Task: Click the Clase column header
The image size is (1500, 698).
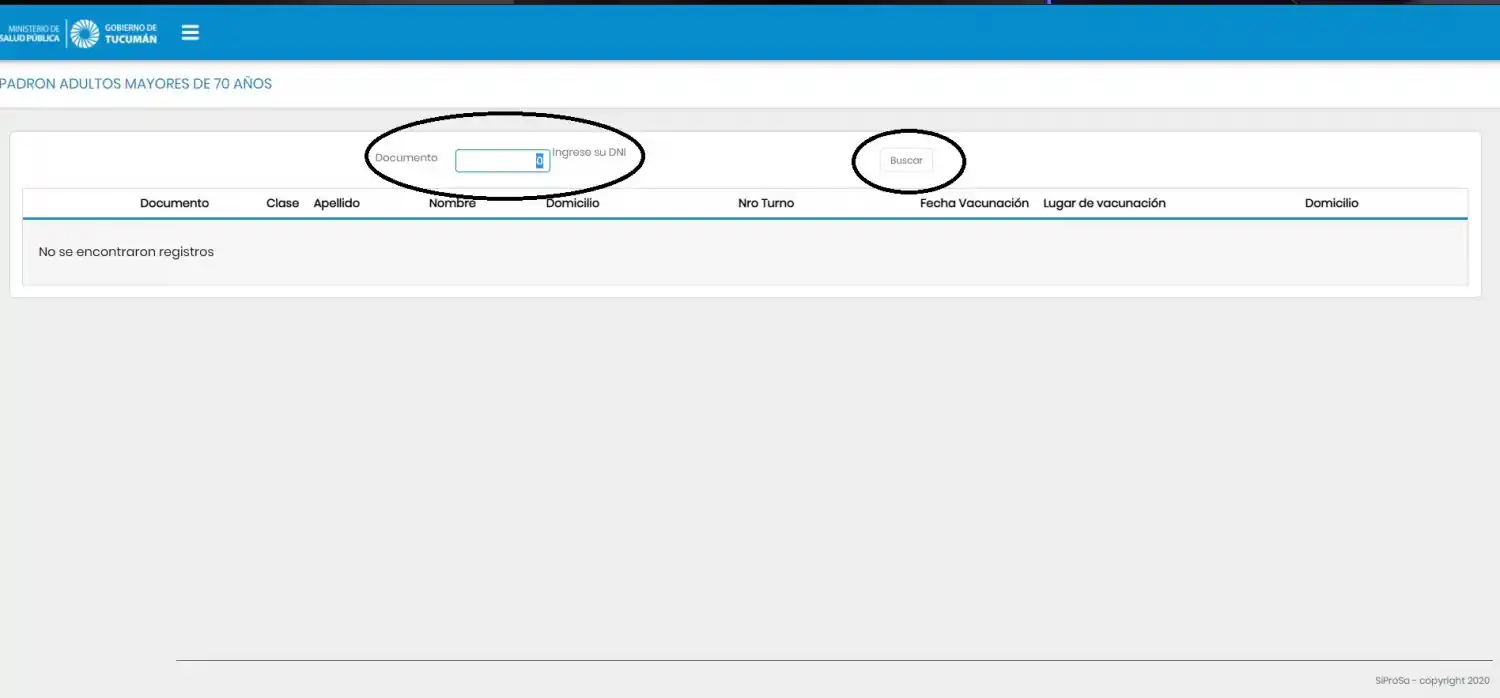Action: [x=282, y=203]
